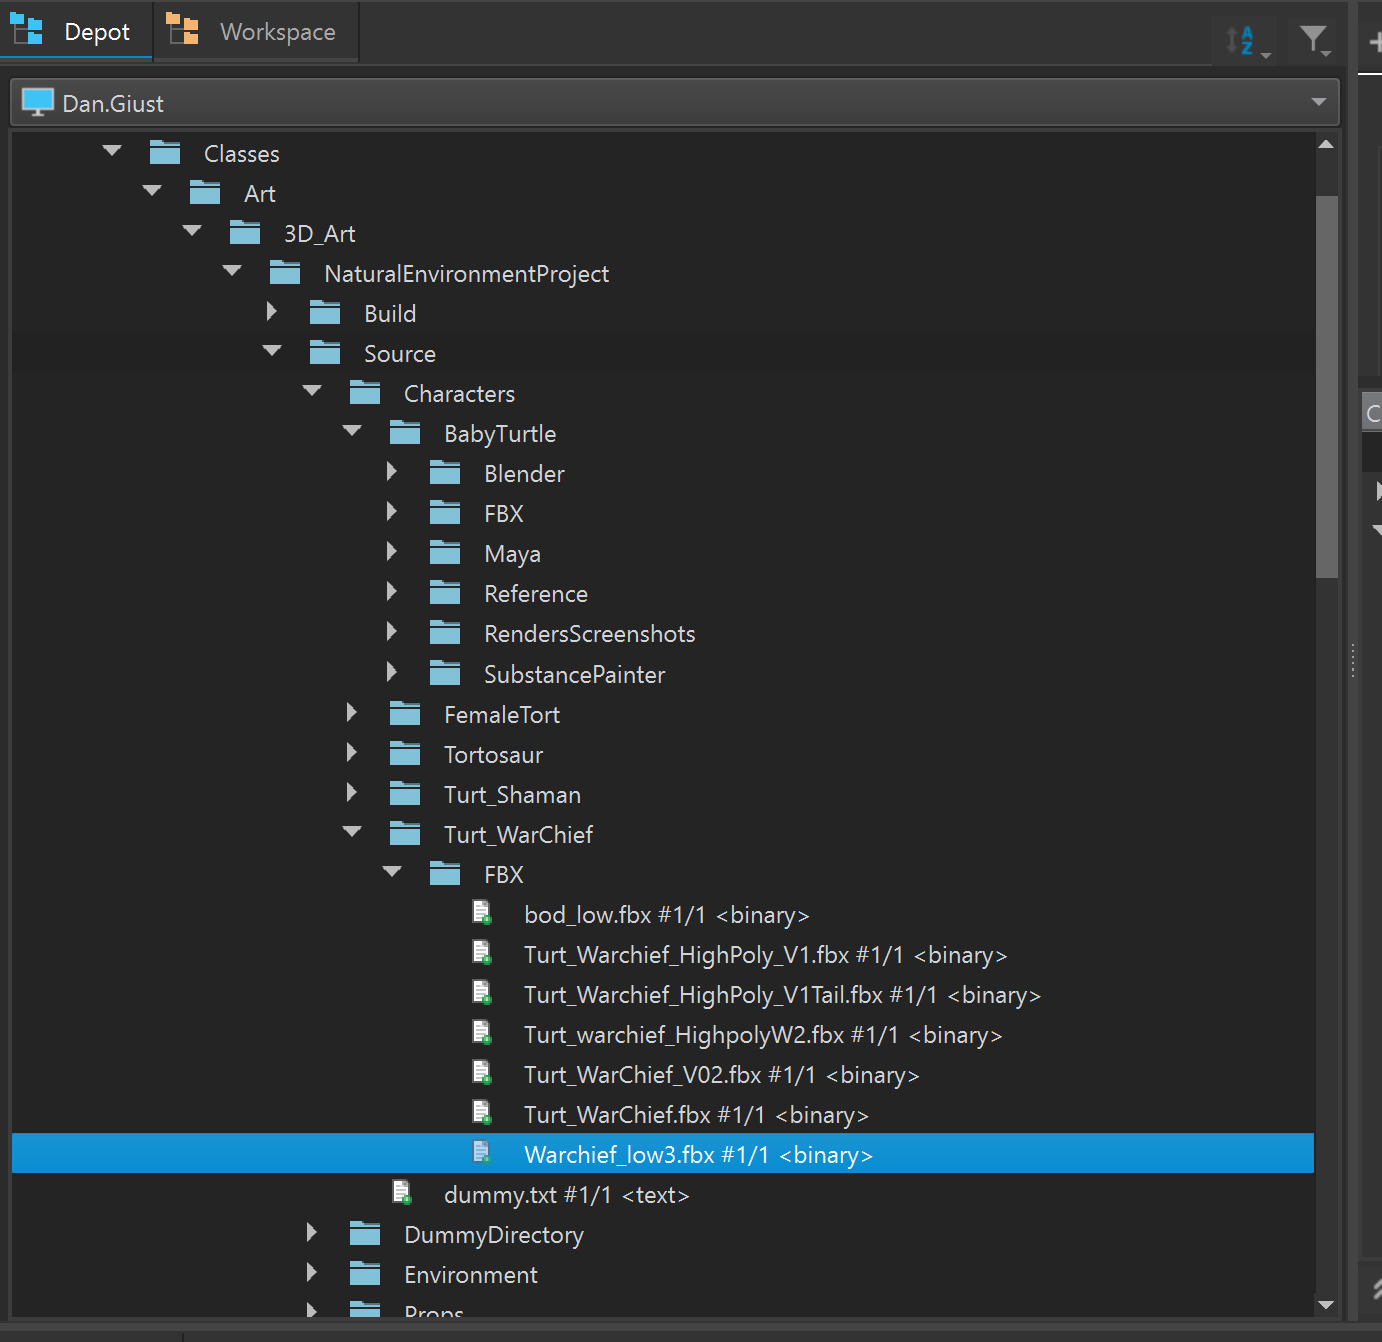1382x1342 pixels.
Task: Expand the SubstancePainter folder arrow
Action: (392, 673)
